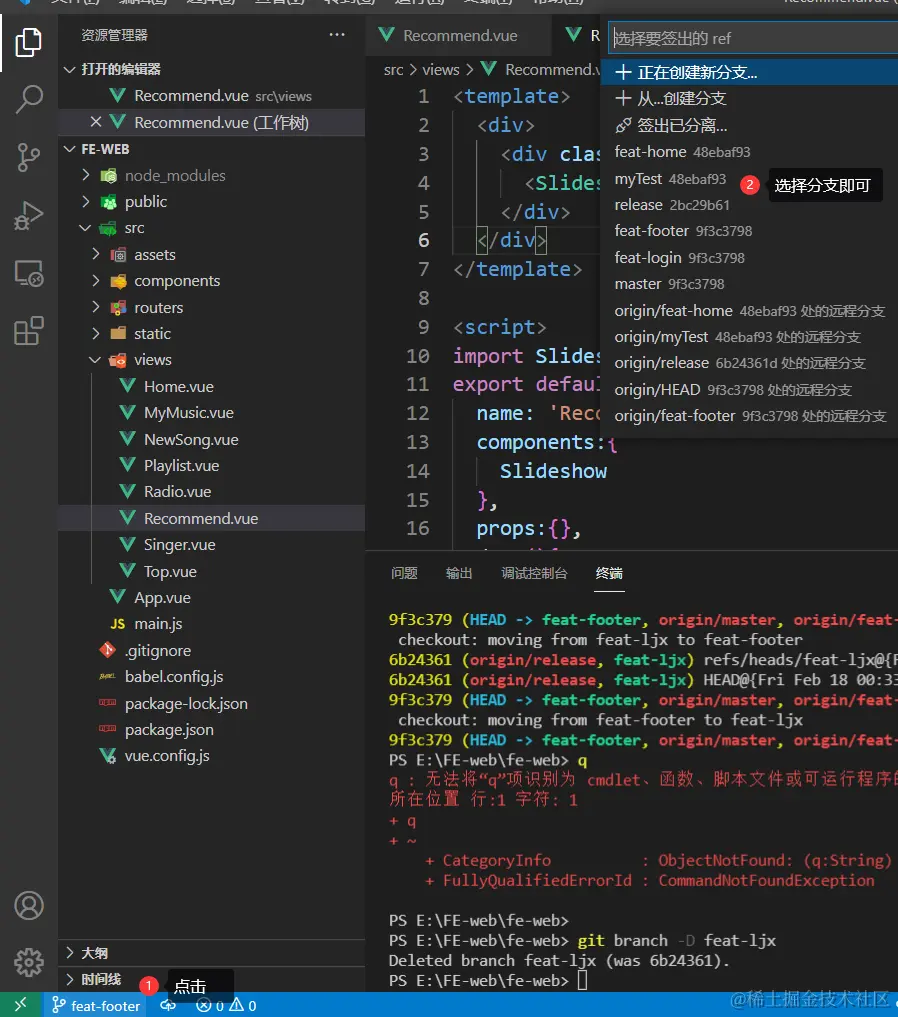Select Recommend.vue src\views open editor

pyautogui.click(x=211, y=96)
